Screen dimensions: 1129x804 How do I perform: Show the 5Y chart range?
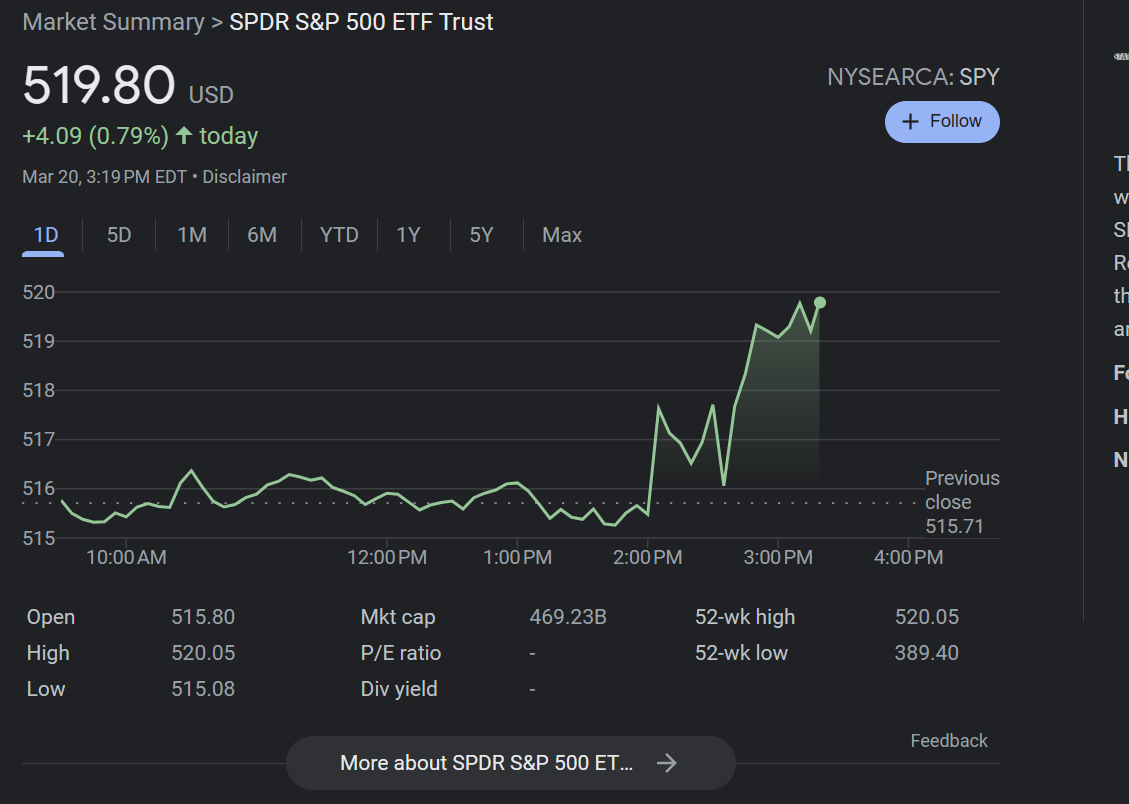[x=481, y=235]
